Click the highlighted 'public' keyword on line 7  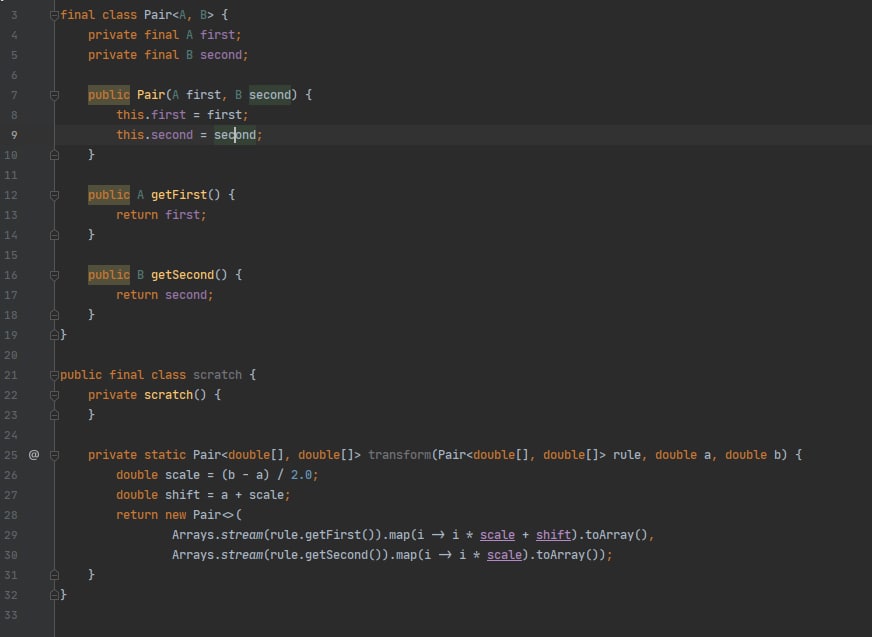(x=109, y=95)
